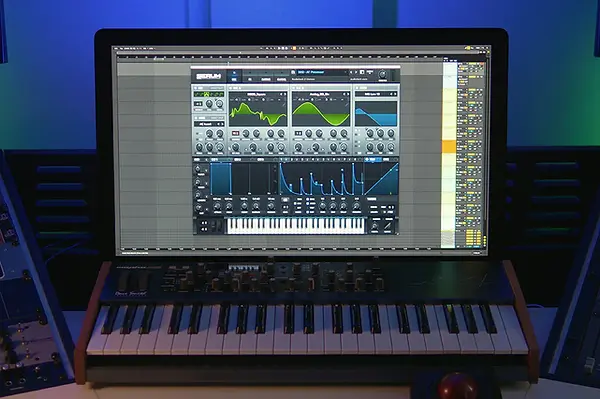Toggle the LFO BPM sync checkbox
The width and height of the screenshot is (600, 399).
pyautogui.click(x=307, y=199)
